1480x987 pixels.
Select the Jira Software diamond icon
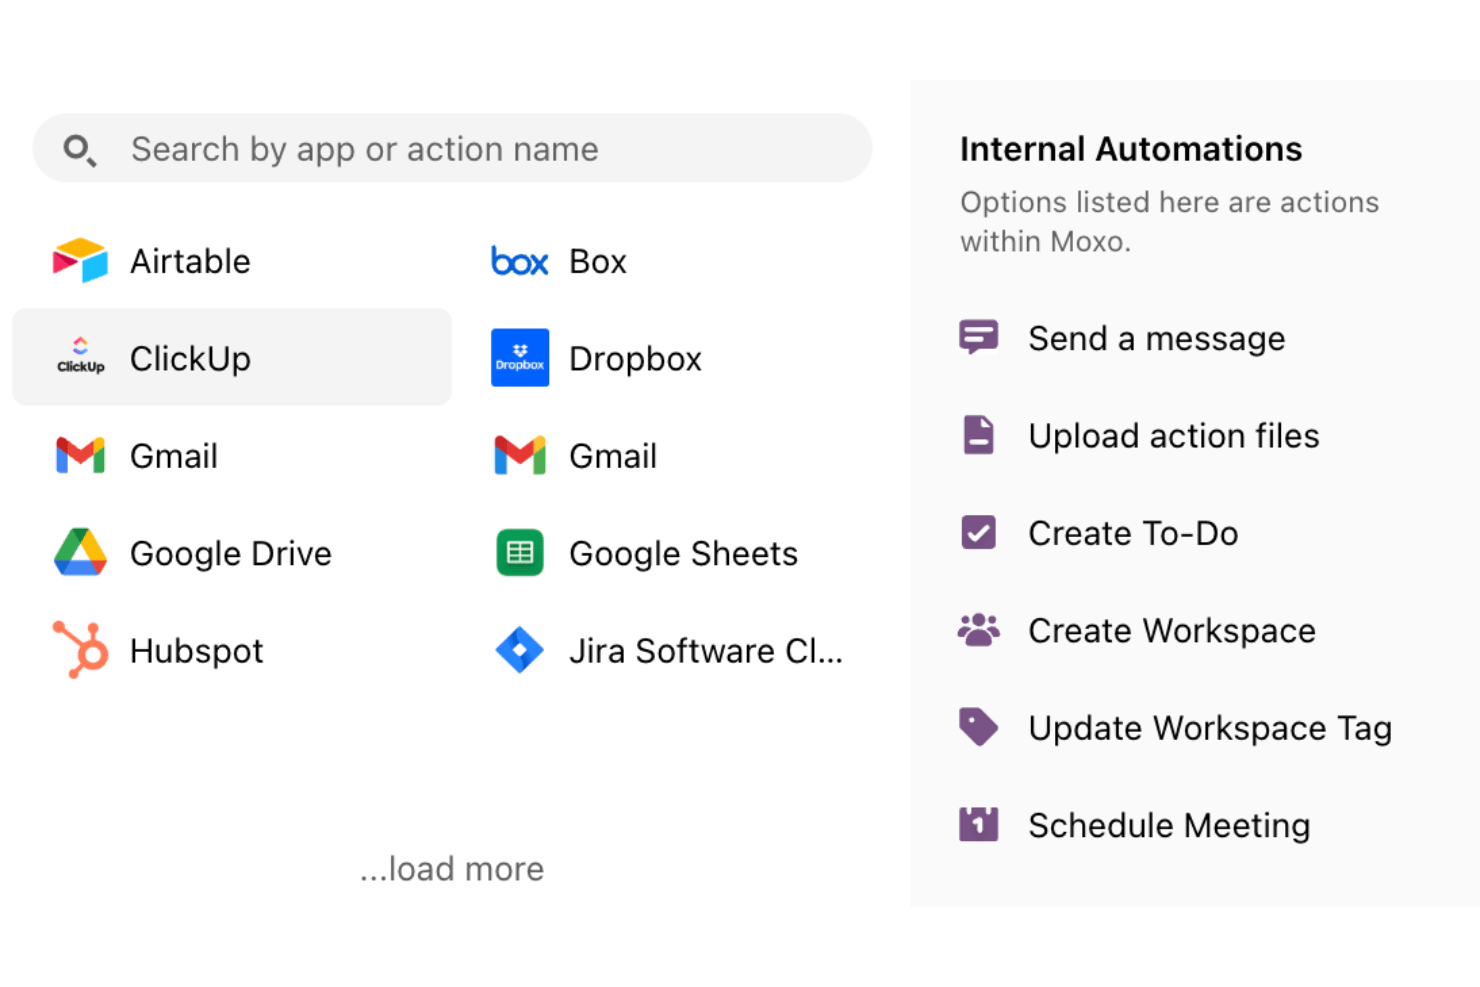(520, 650)
